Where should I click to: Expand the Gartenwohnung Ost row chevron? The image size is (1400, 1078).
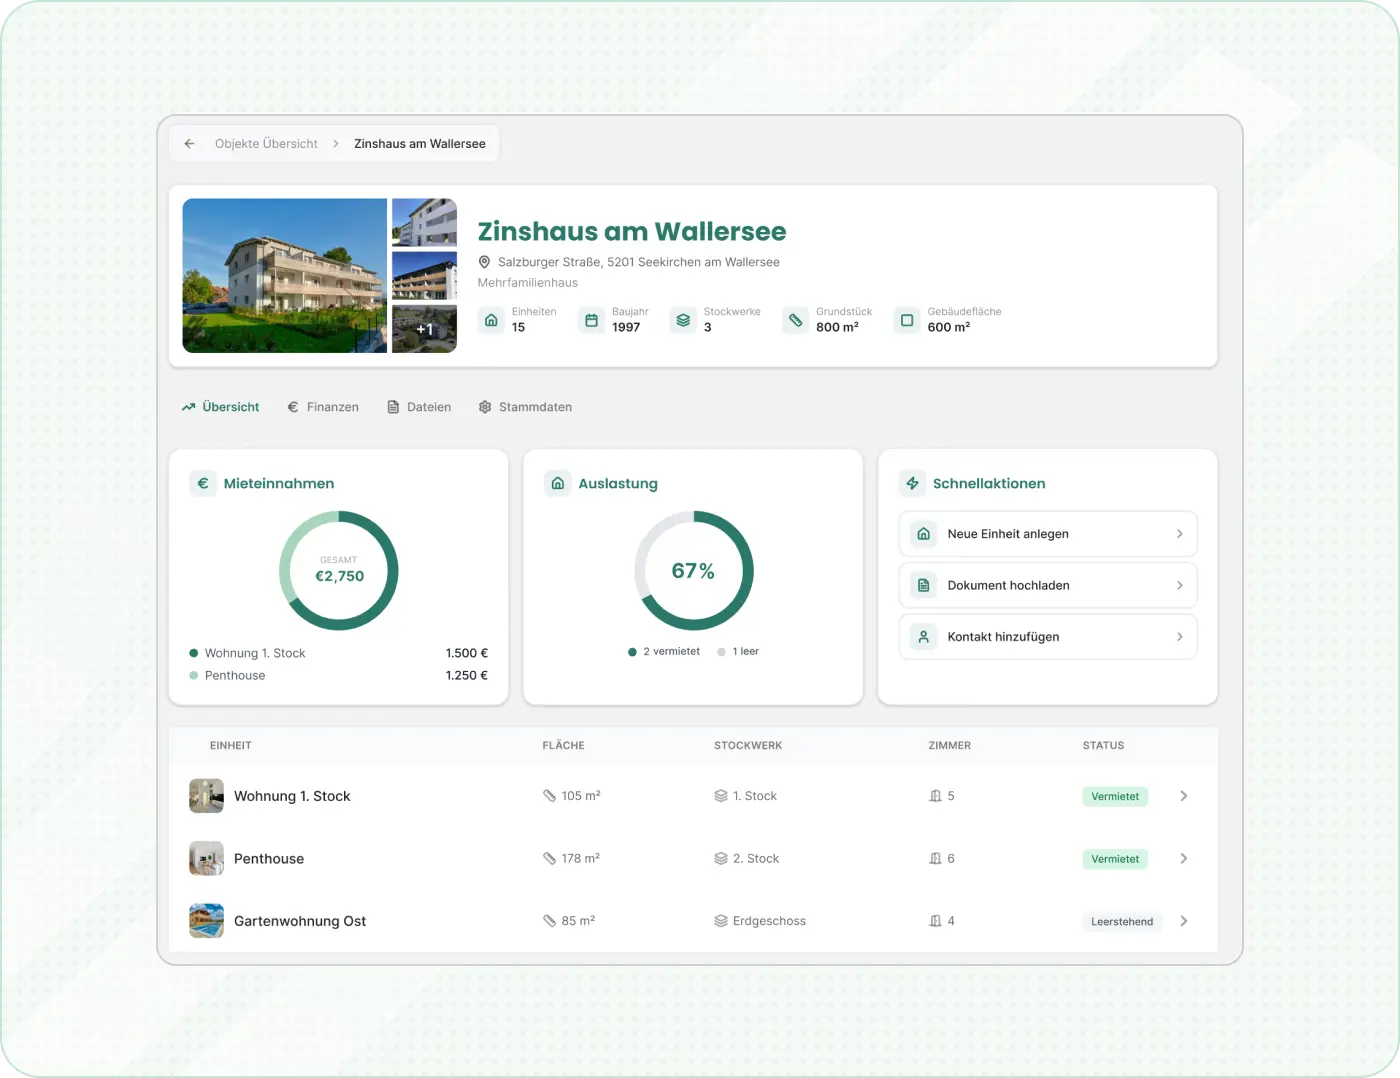(x=1183, y=922)
